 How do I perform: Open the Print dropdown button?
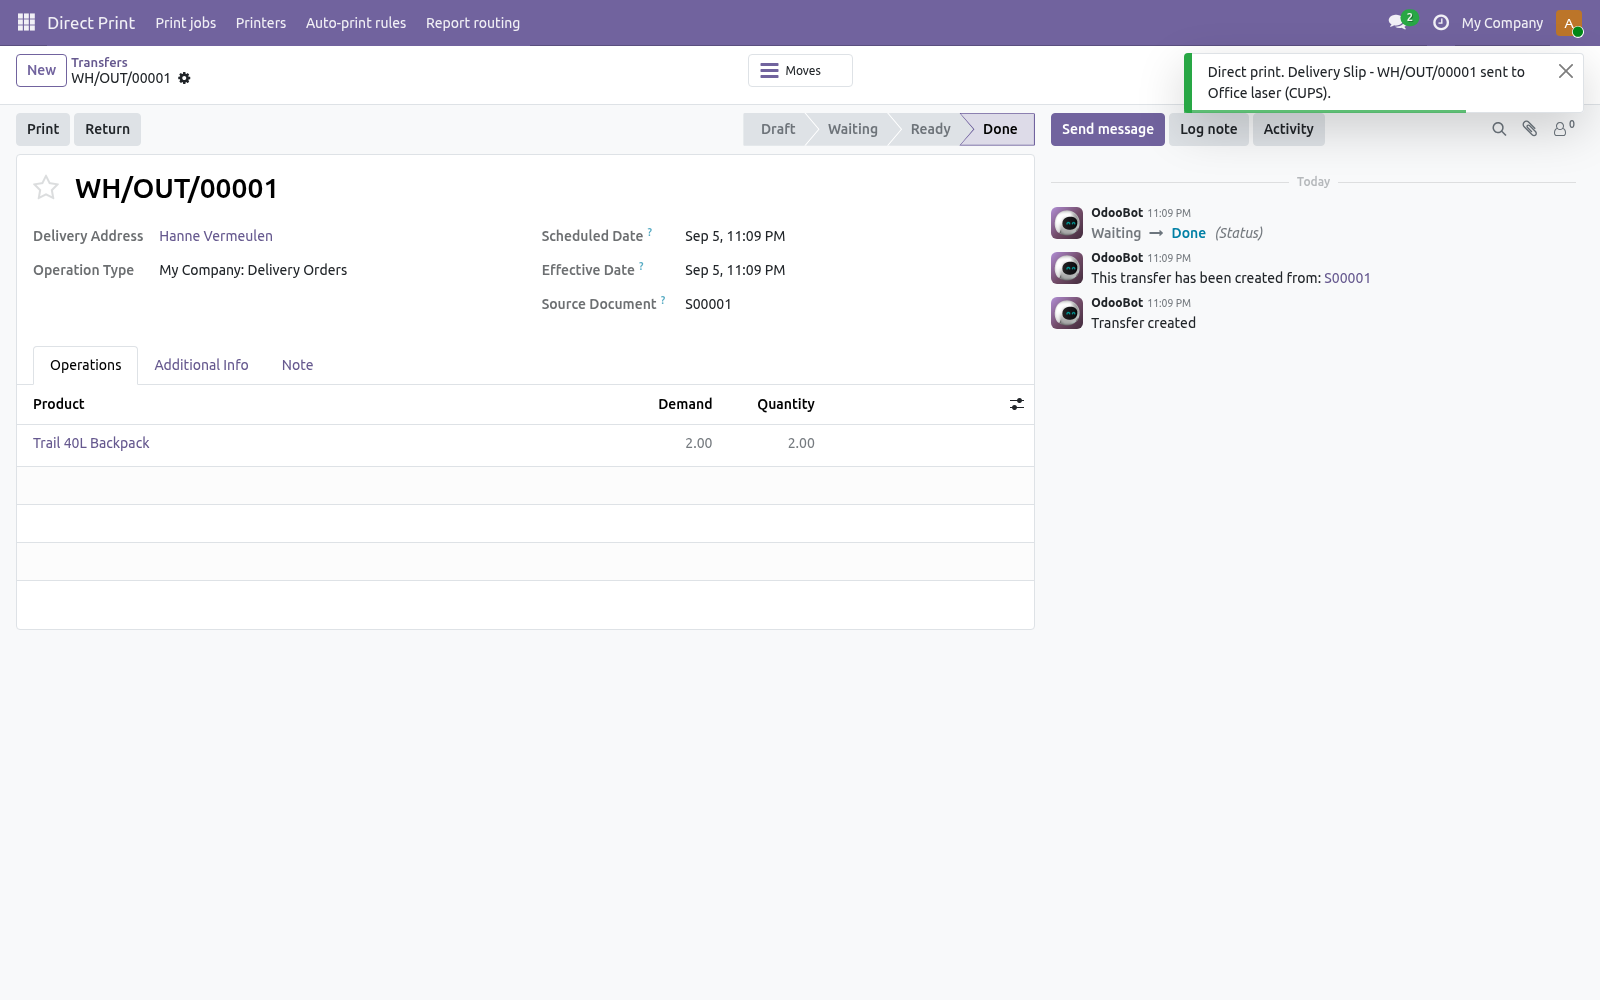pyautogui.click(x=43, y=129)
